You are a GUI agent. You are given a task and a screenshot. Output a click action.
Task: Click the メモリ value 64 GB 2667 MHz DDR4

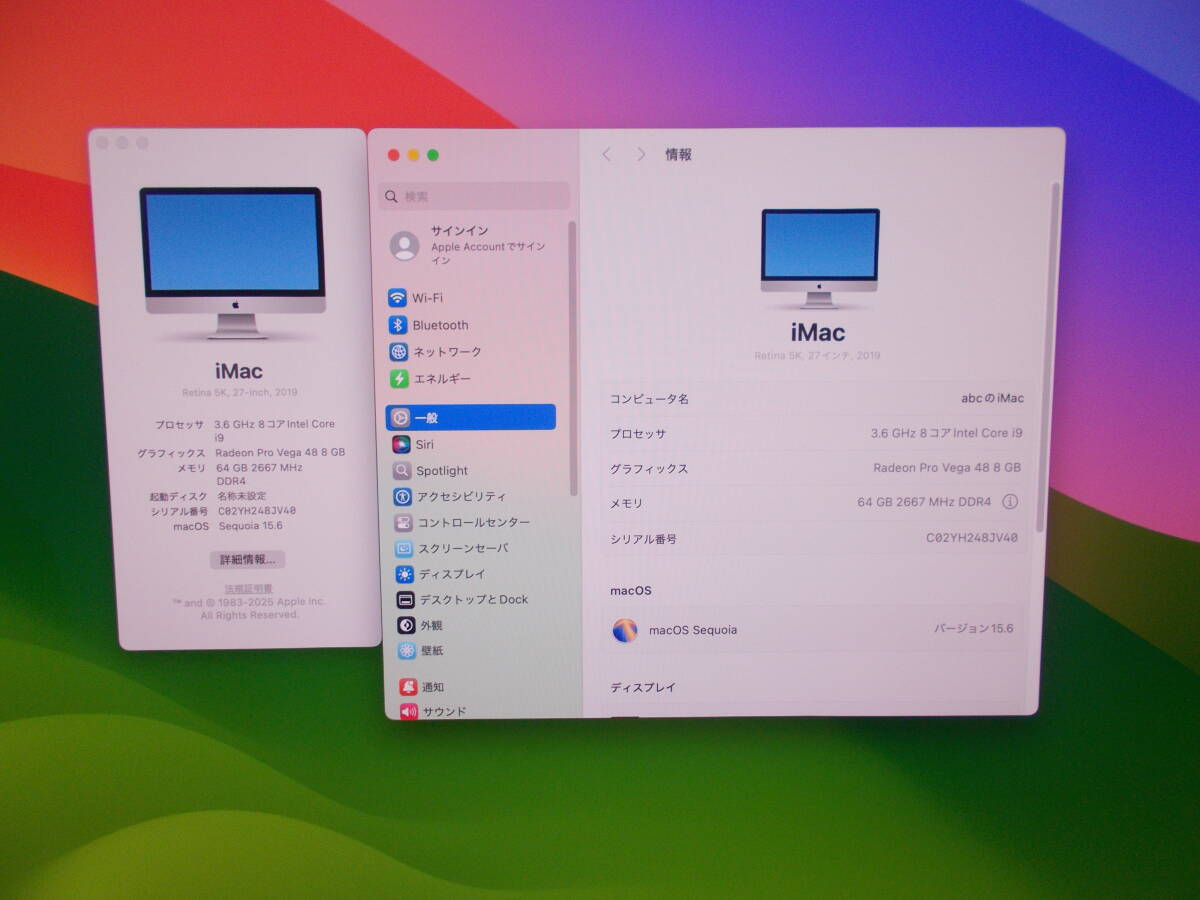(924, 502)
